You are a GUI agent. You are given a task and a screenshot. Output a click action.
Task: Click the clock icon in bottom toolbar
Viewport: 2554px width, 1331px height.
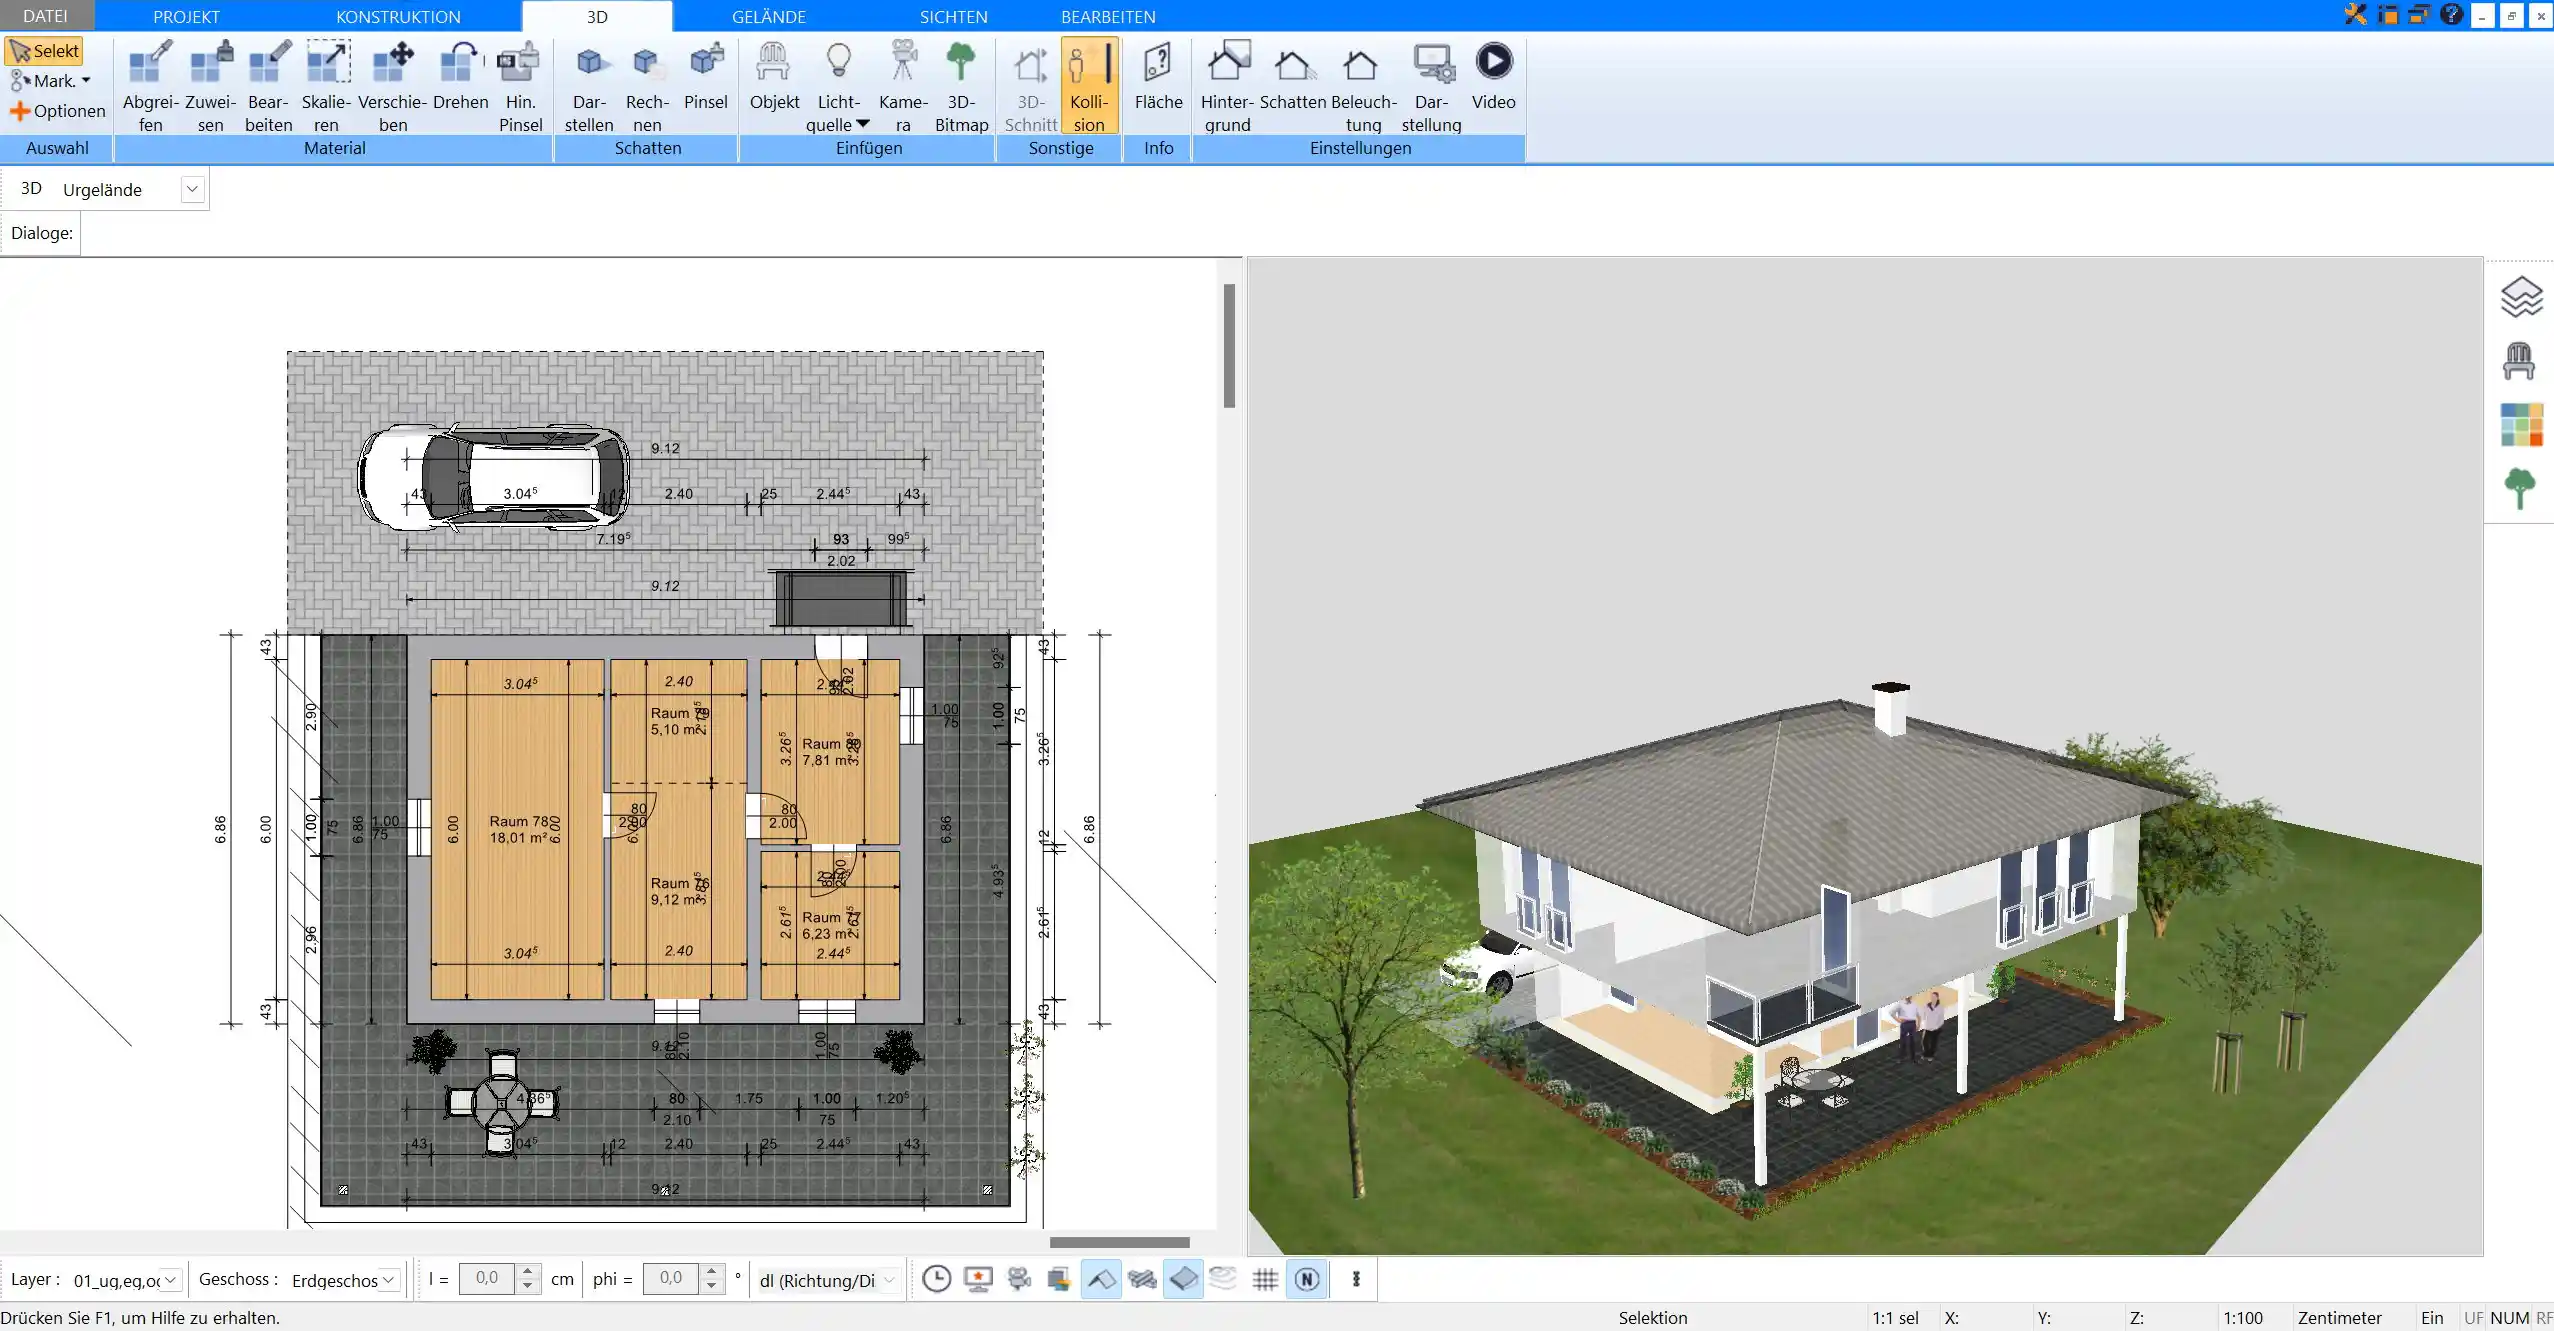(936, 1279)
